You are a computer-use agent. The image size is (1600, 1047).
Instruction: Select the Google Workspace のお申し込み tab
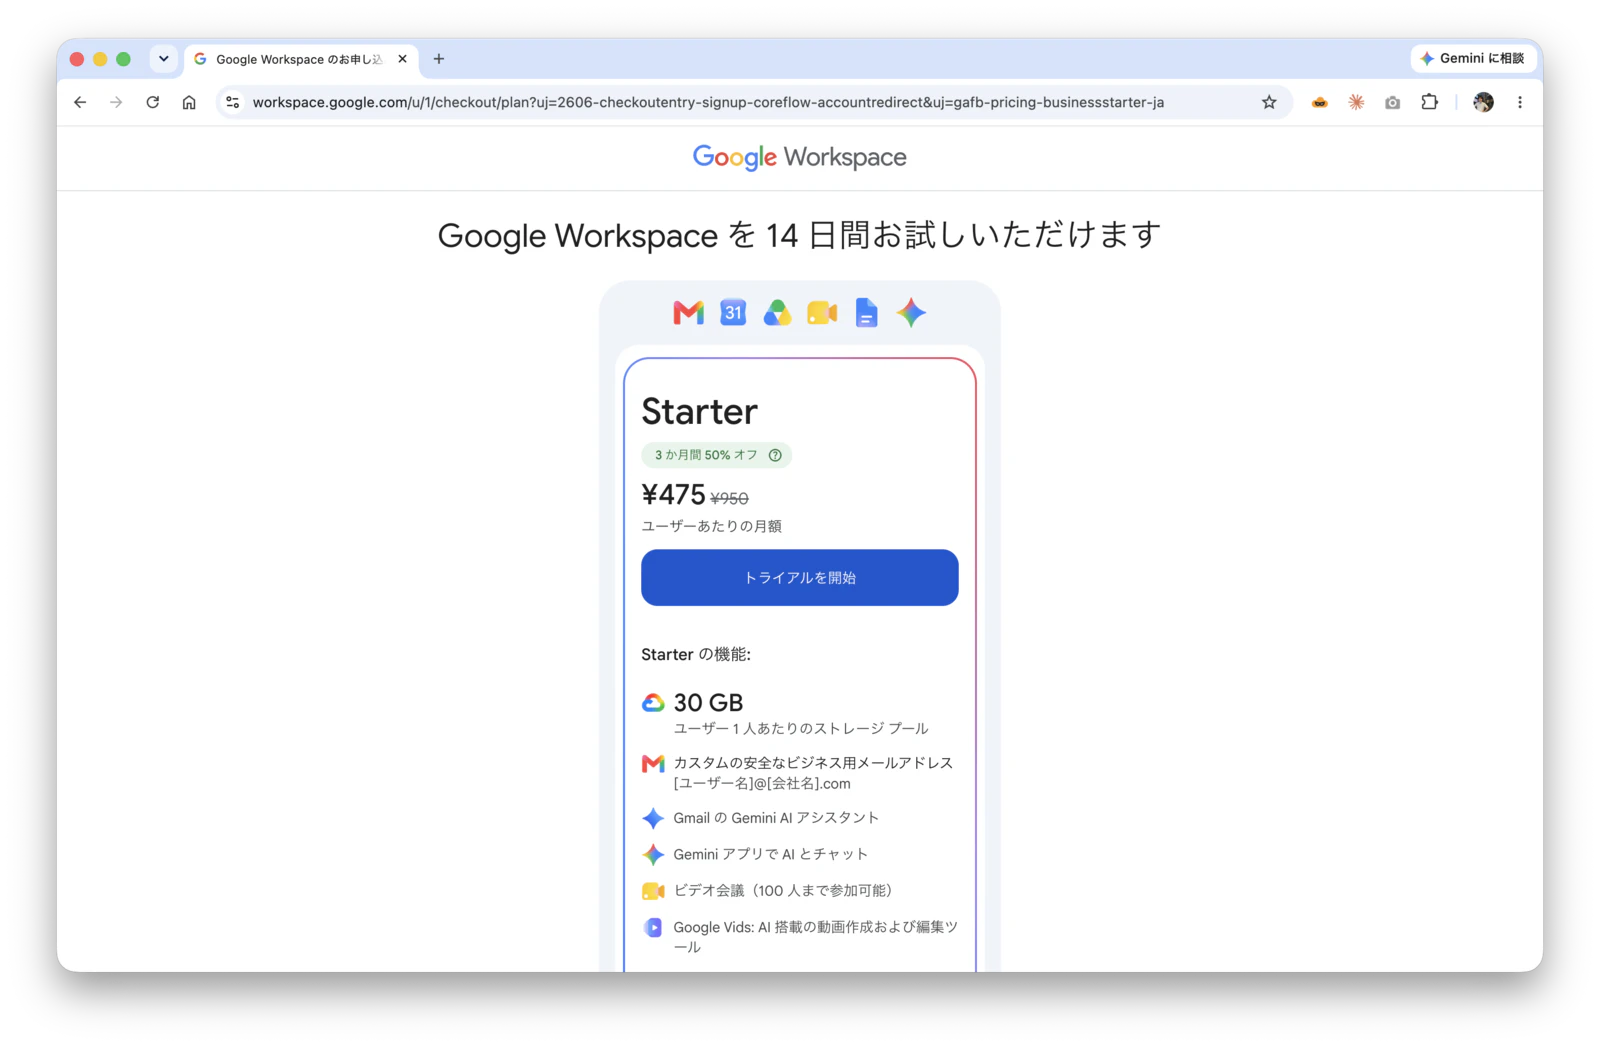tap(300, 59)
